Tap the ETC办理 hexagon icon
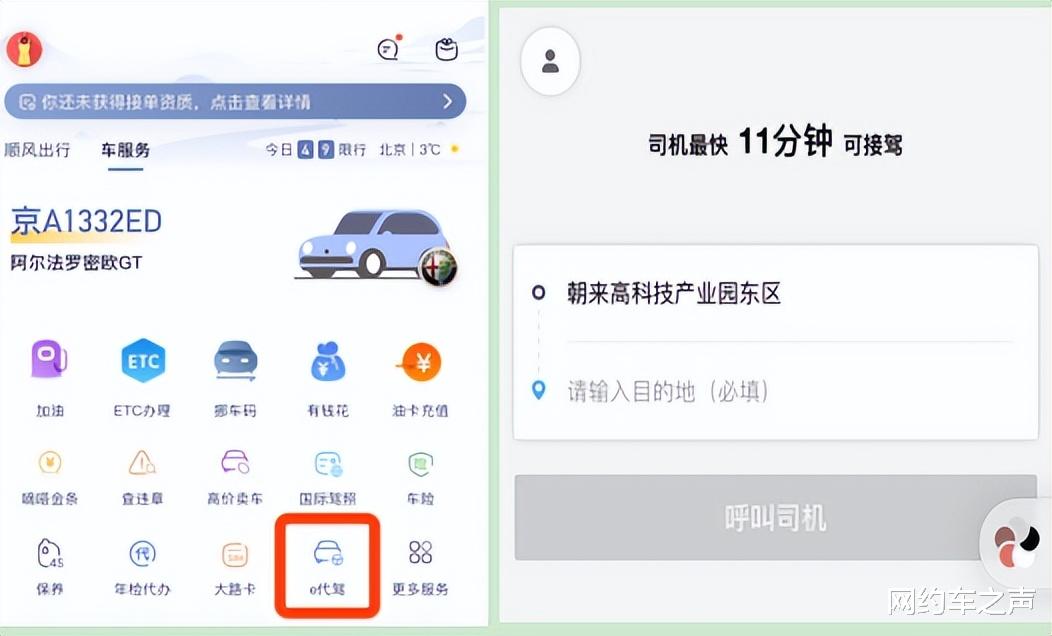This screenshot has height=636, width=1052. tap(142, 361)
